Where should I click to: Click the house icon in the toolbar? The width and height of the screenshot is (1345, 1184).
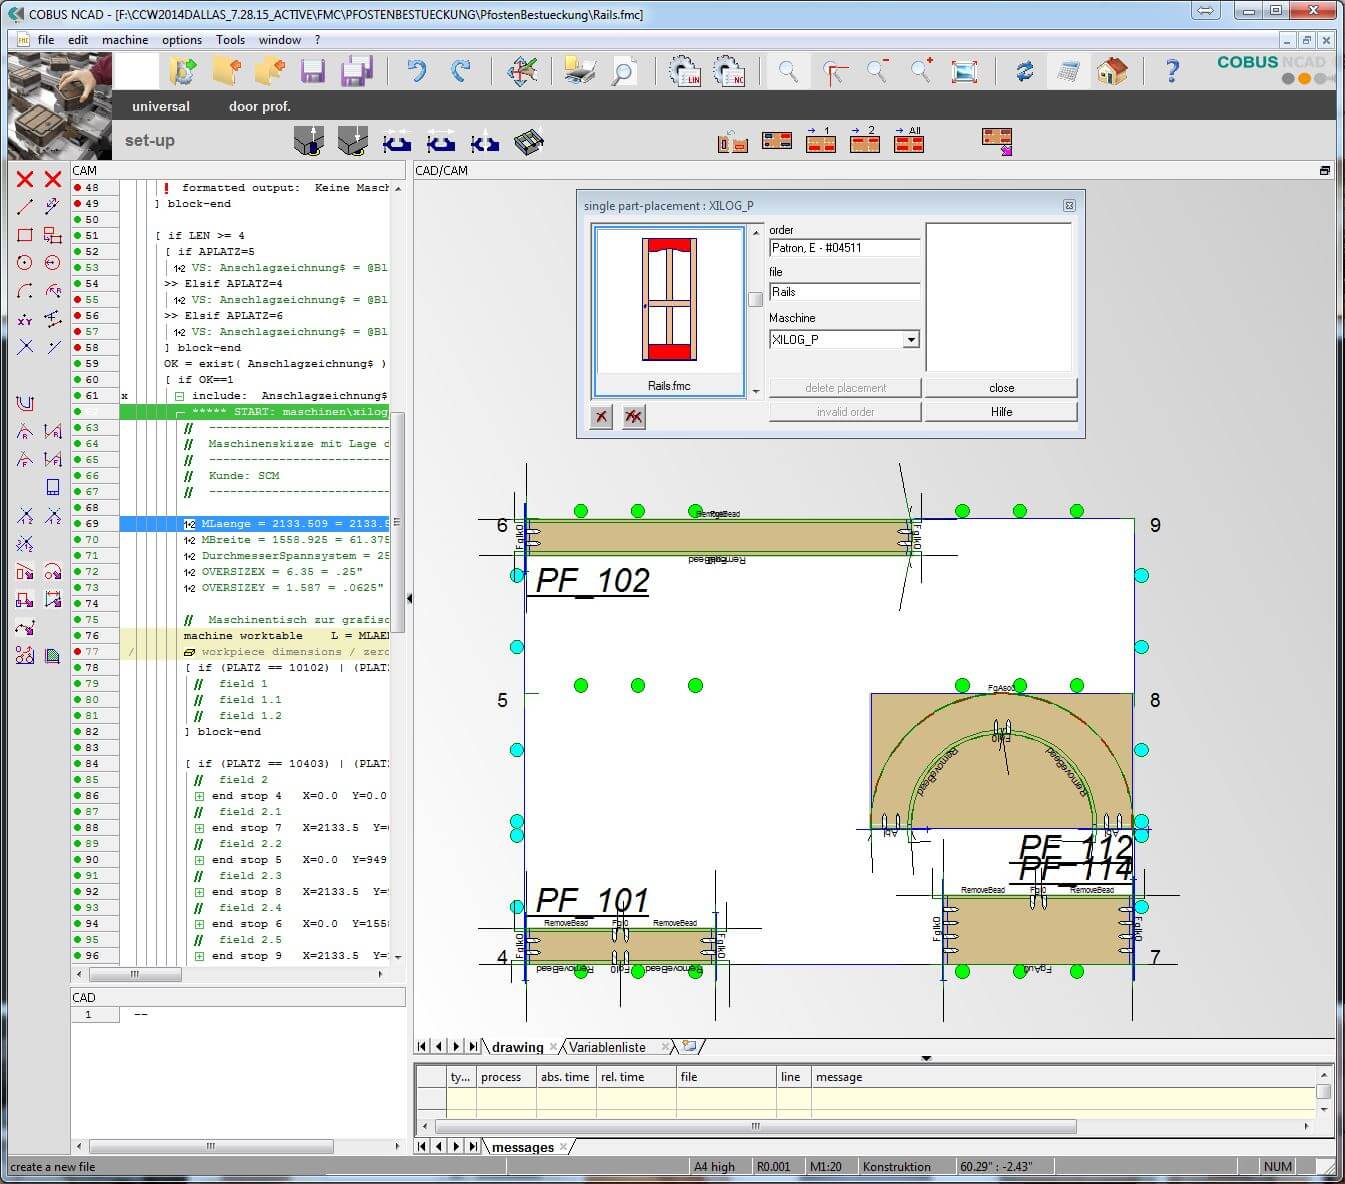[1112, 71]
